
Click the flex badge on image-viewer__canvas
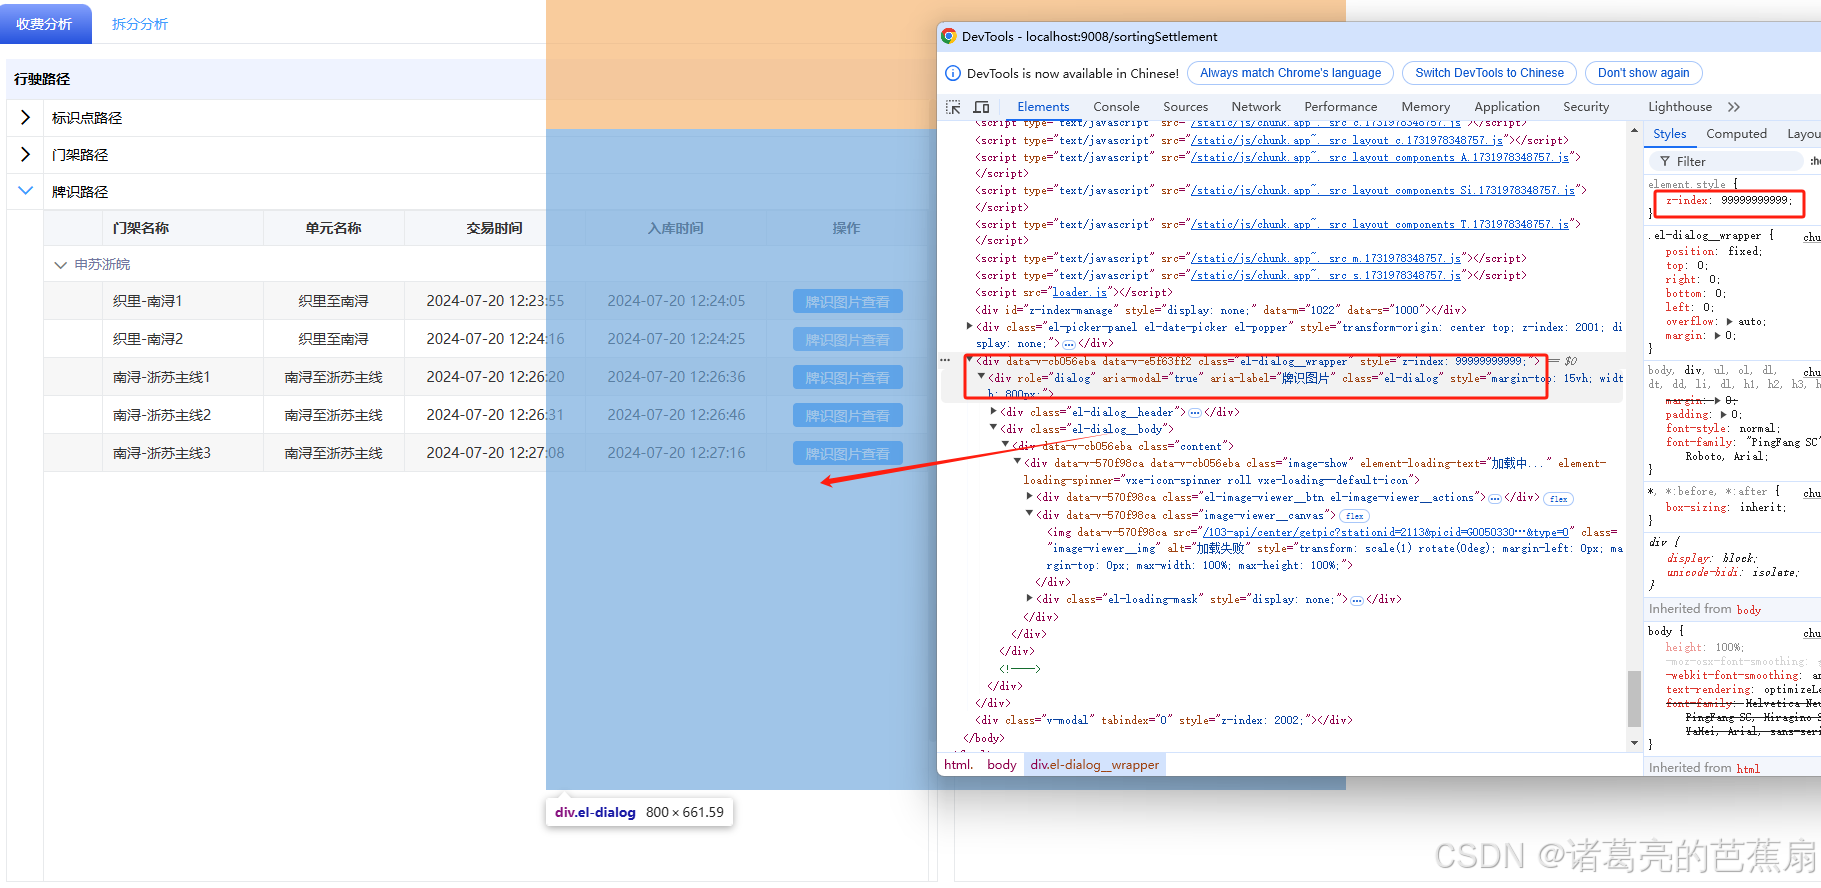point(1355,516)
